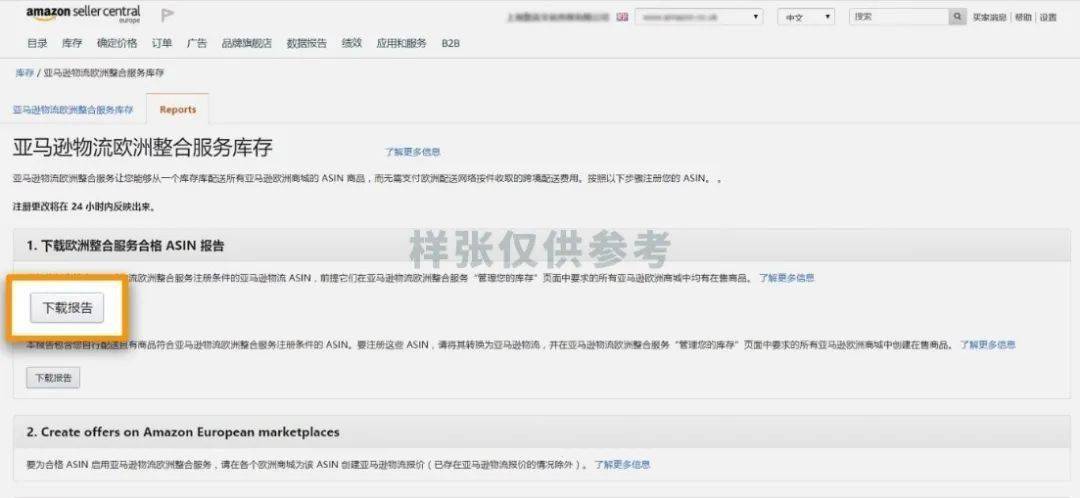Click the highlighted 下载报告 button
Image resolution: width=1080 pixels, height=498 pixels.
(x=67, y=308)
